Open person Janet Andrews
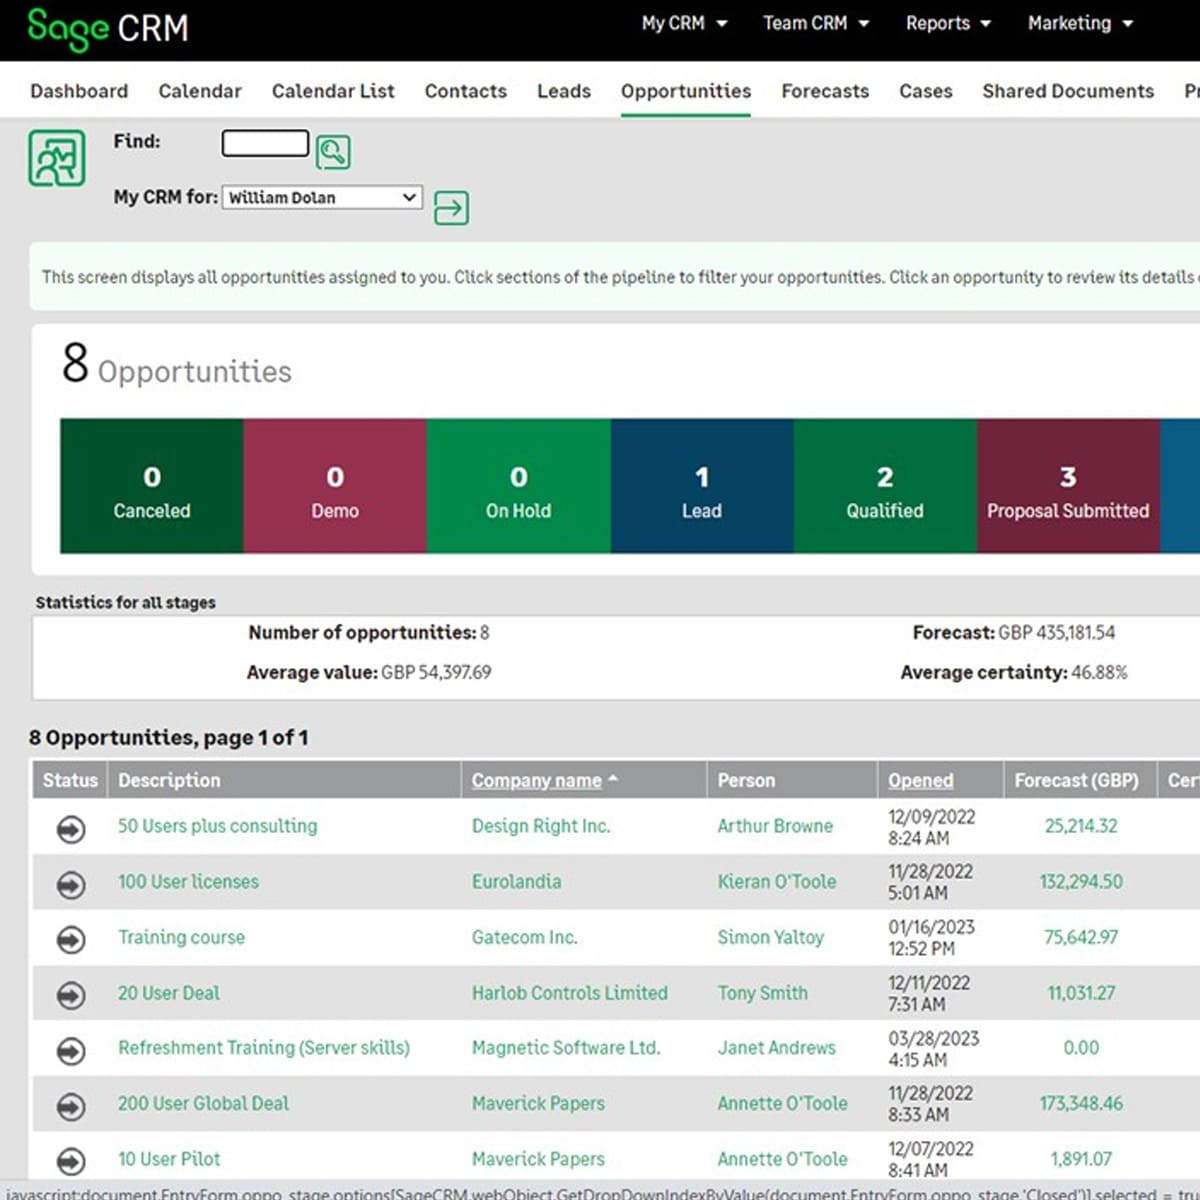1200x1200 pixels. coord(777,1048)
